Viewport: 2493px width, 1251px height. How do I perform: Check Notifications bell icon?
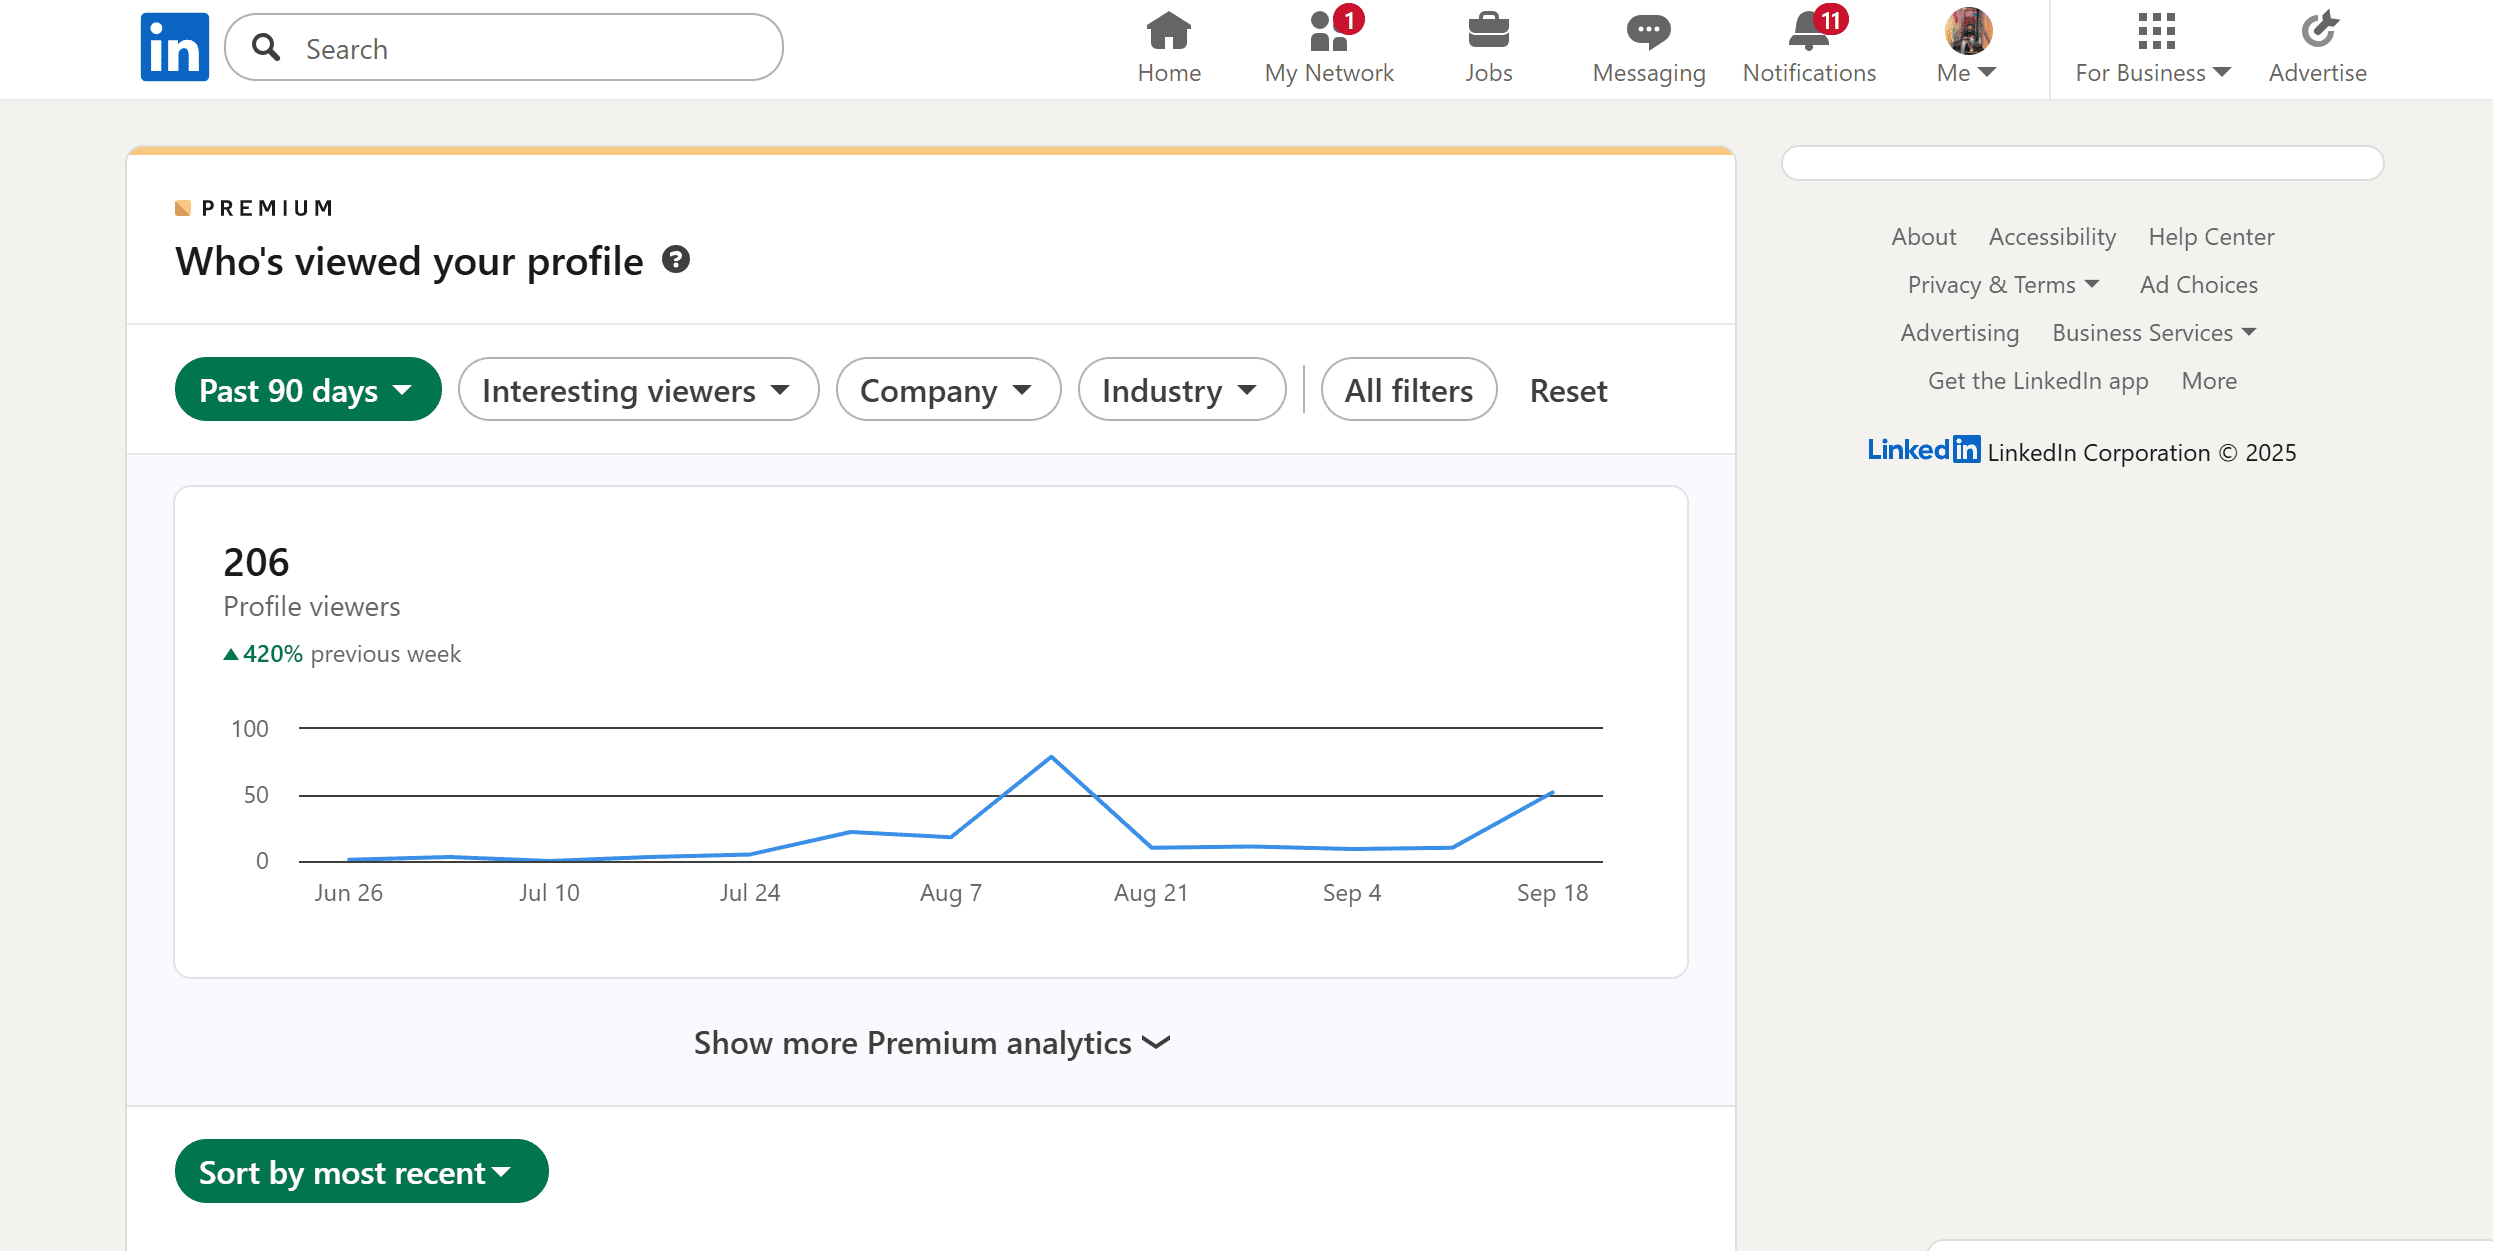1808,32
